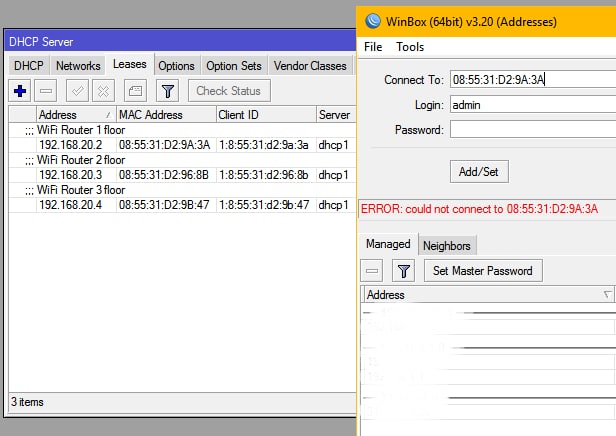616x436 pixels.
Task: Click the Enable checkmark icon in DHCP toolbar
Action: [77, 91]
